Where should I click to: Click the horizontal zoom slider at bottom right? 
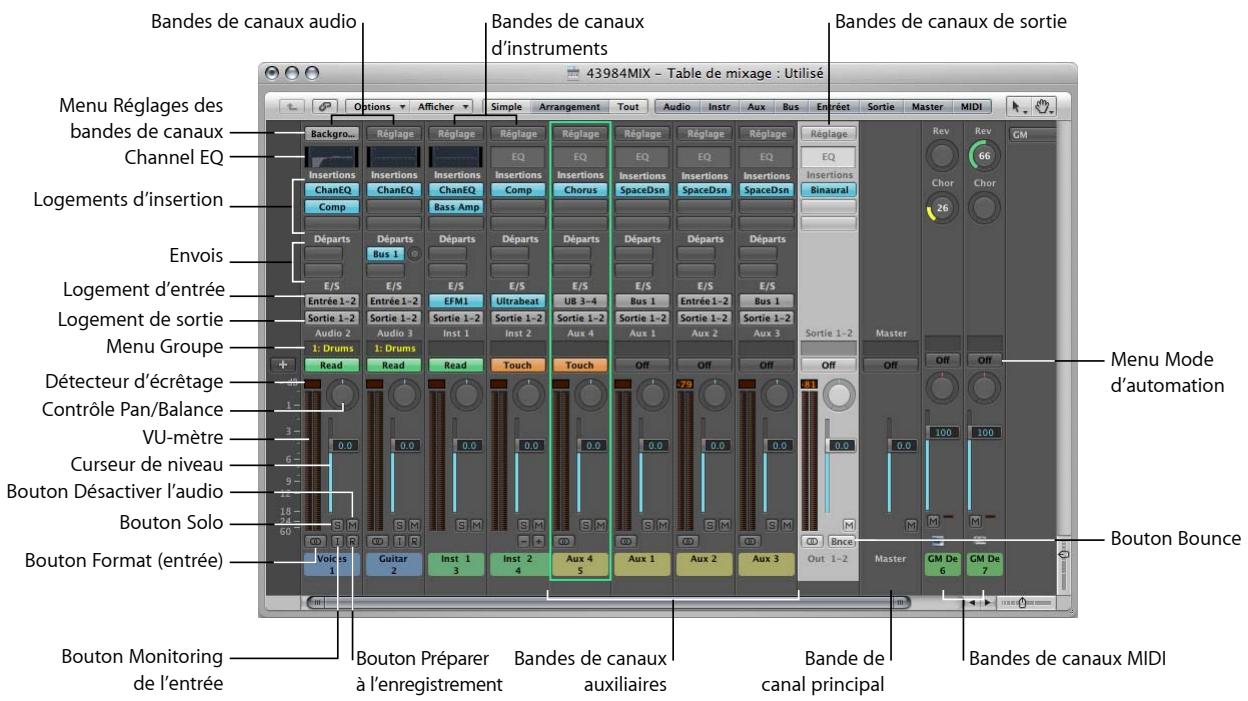(x=1022, y=603)
